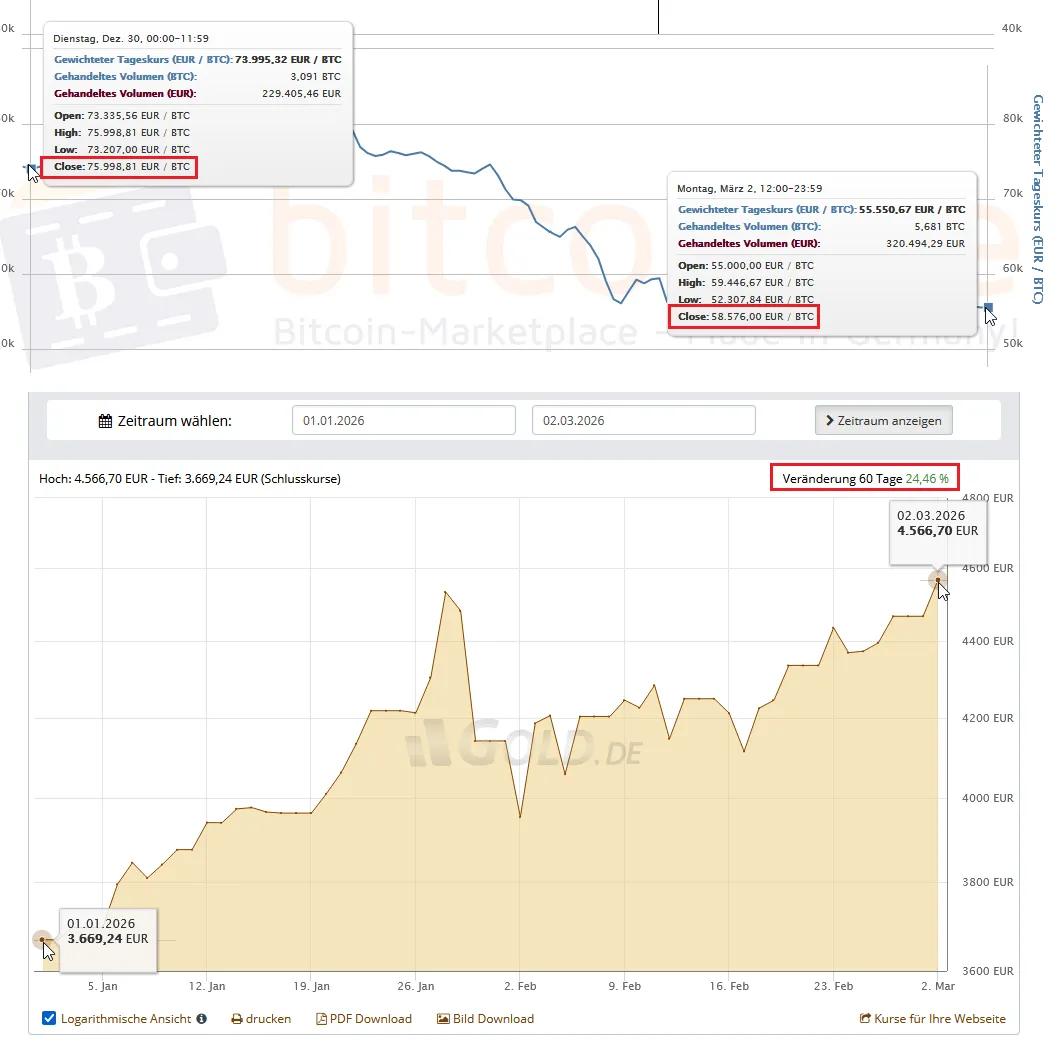1058x1039 pixels.
Task: Click the calendar icon beside Zeitraum wählen
Action: coord(105,421)
